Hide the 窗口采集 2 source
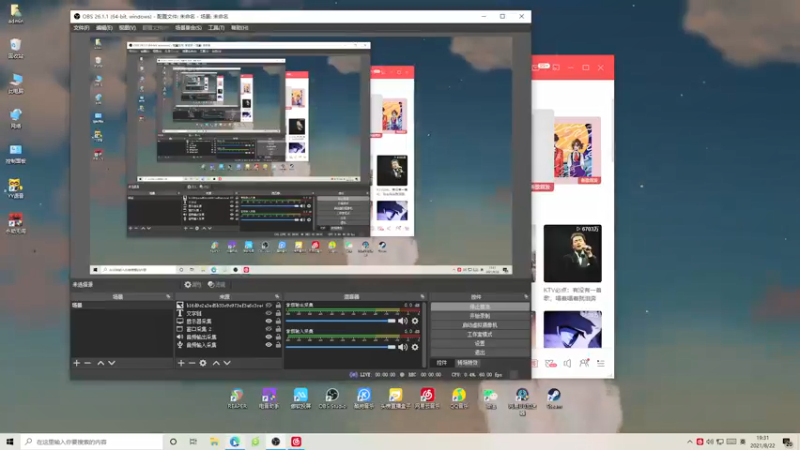Viewport: 800px width, 450px height. pyautogui.click(x=268, y=329)
